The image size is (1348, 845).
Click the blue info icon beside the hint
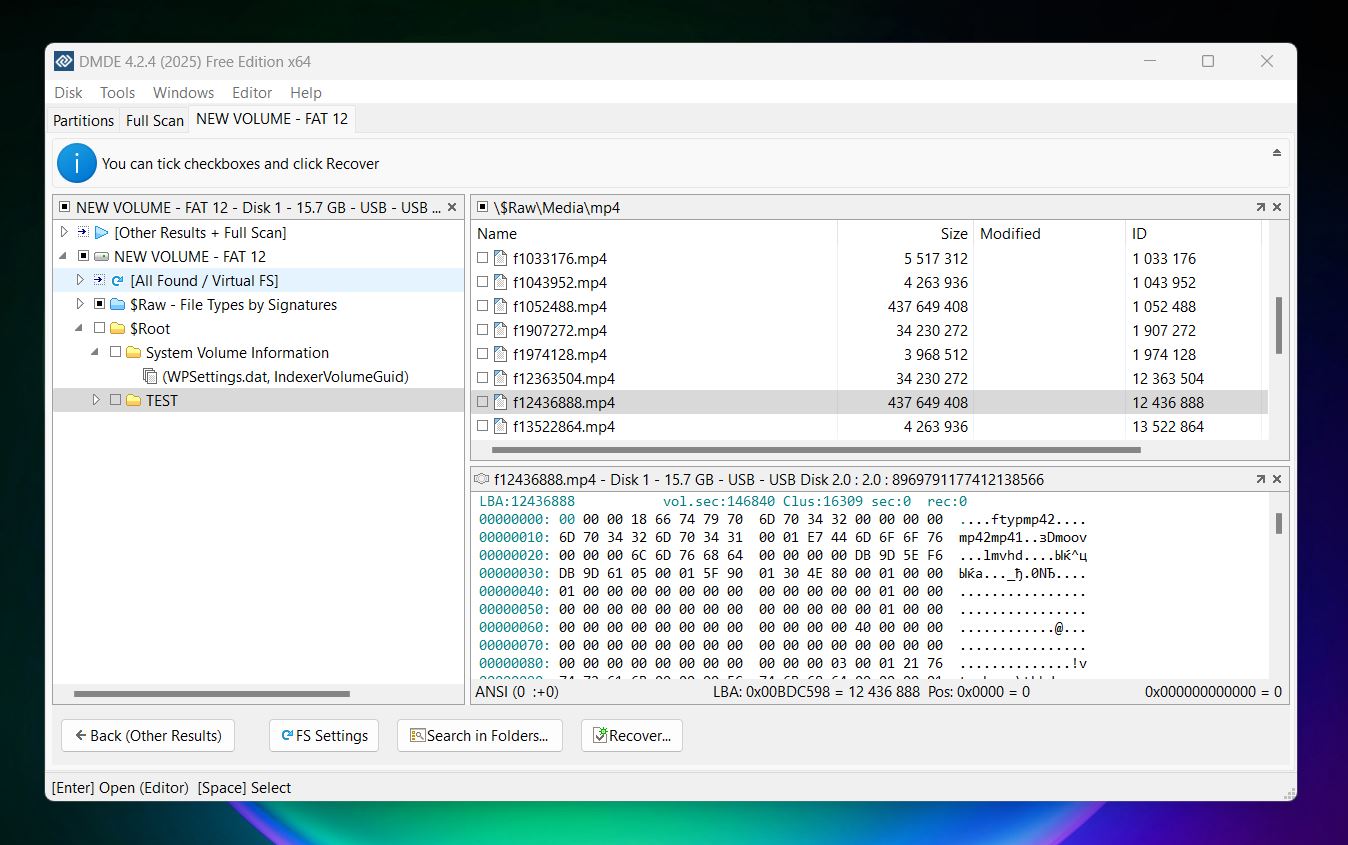pyautogui.click(x=77, y=163)
